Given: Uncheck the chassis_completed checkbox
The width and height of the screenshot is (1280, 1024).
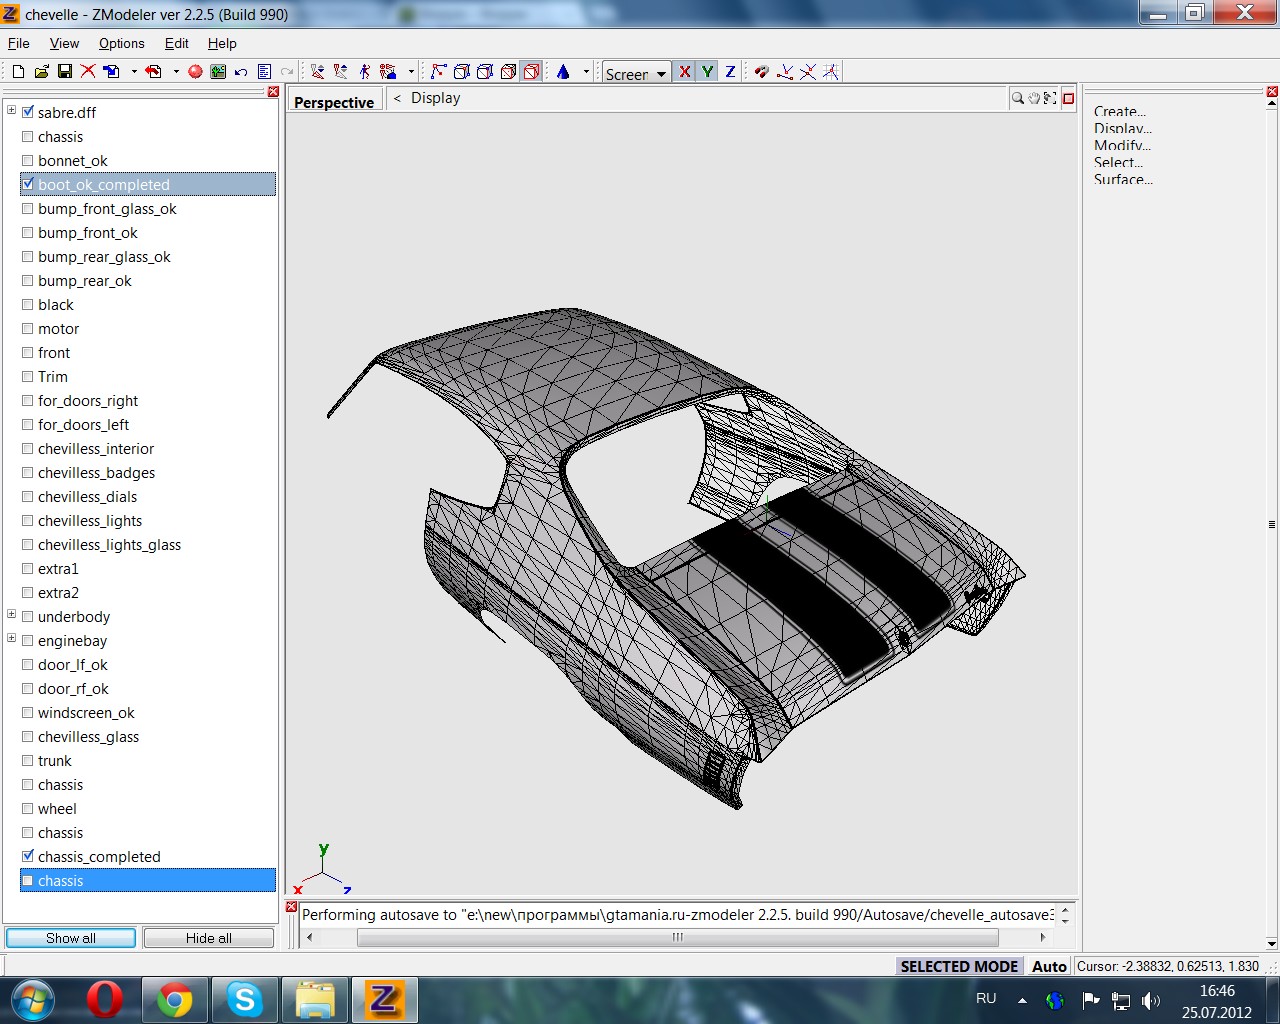Looking at the screenshot, I should [x=28, y=856].
